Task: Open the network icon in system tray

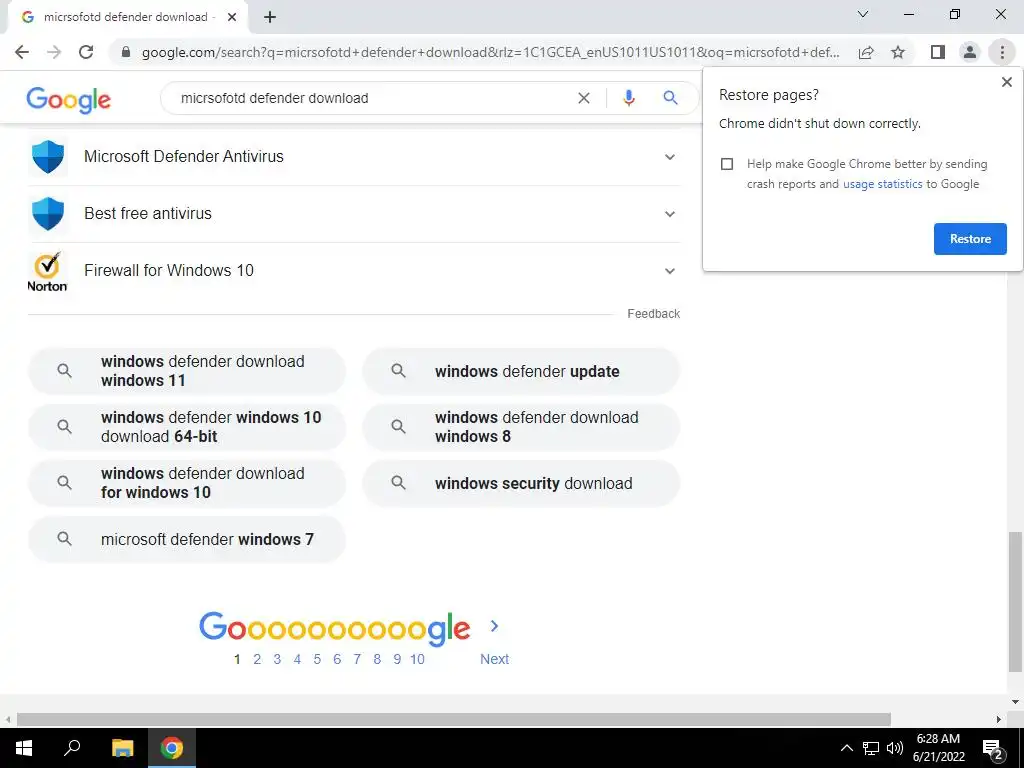Action: click(x=871, y=748)
